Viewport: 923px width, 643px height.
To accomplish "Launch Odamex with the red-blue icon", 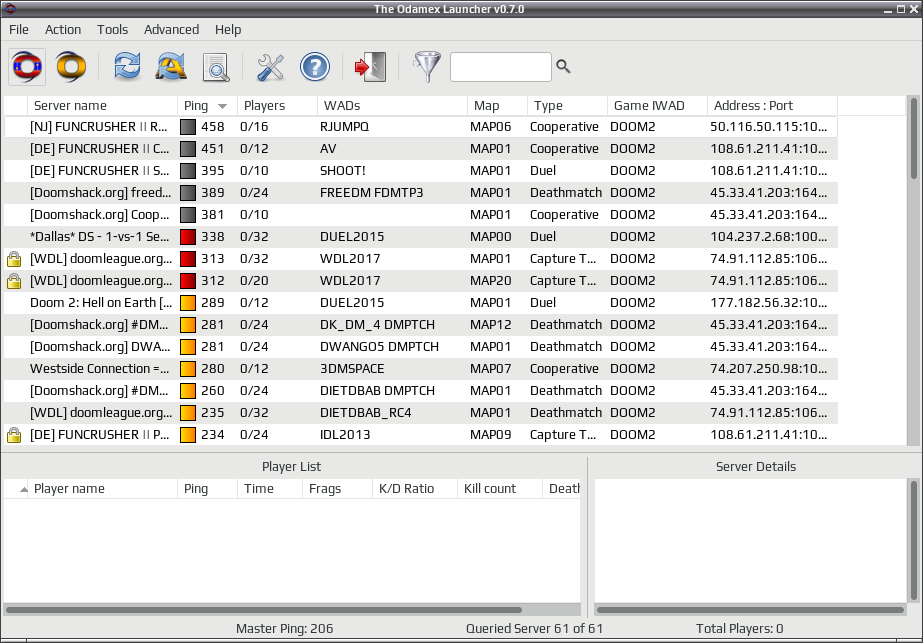I will [x=27, y=67].
